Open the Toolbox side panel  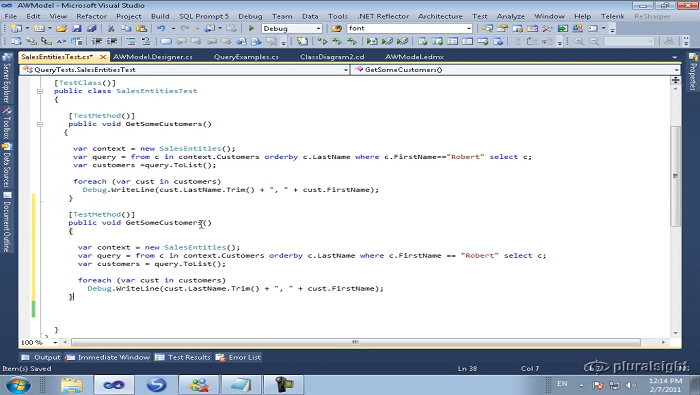7,122
